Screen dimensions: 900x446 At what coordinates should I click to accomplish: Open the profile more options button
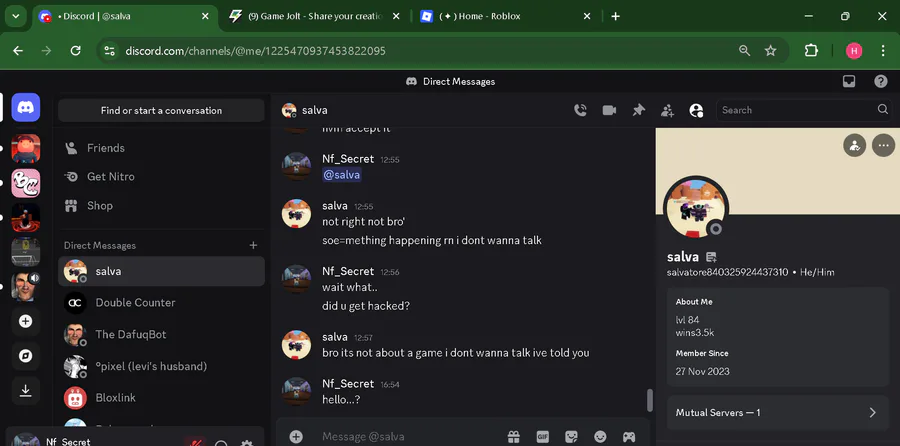(883, 145)
